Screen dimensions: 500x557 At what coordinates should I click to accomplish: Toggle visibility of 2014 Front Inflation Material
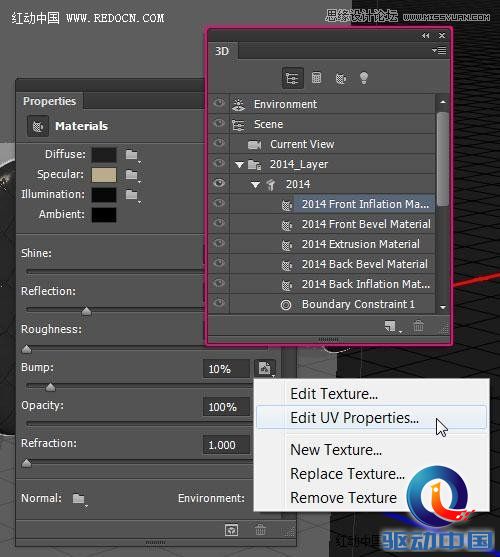pos(219,203)
